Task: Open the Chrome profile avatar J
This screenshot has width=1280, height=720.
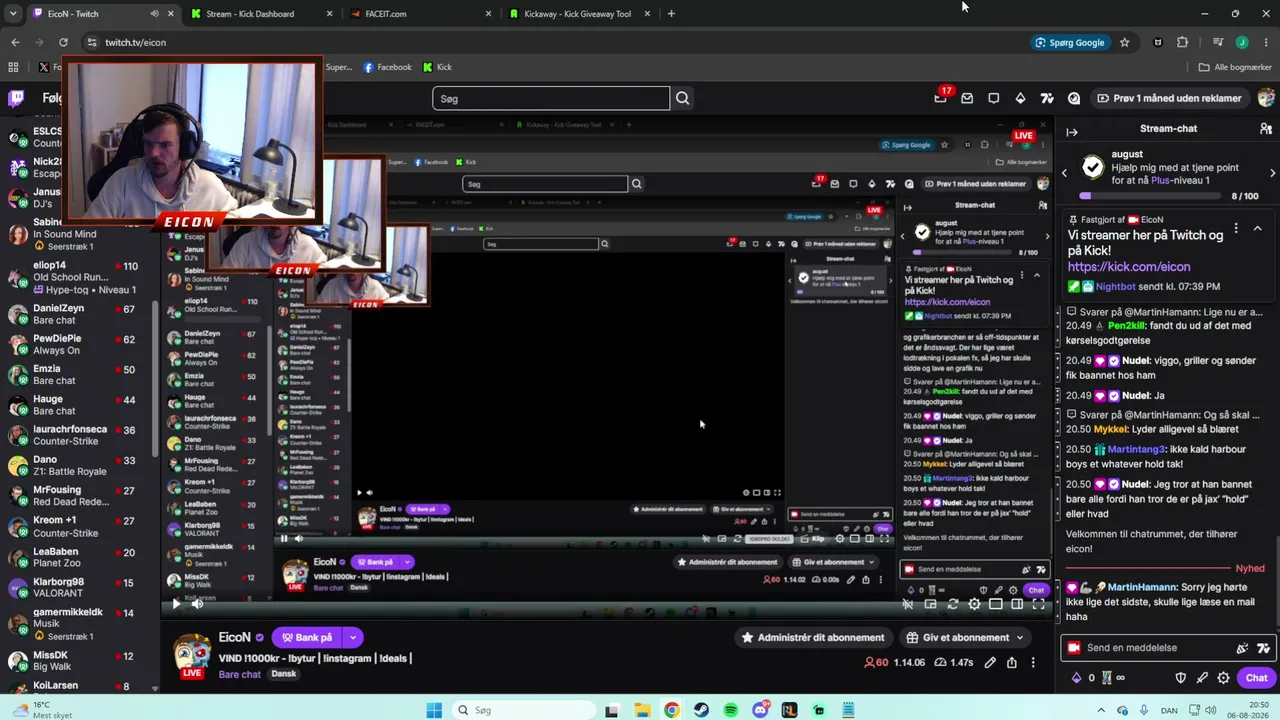Action: pos(1242,42)
